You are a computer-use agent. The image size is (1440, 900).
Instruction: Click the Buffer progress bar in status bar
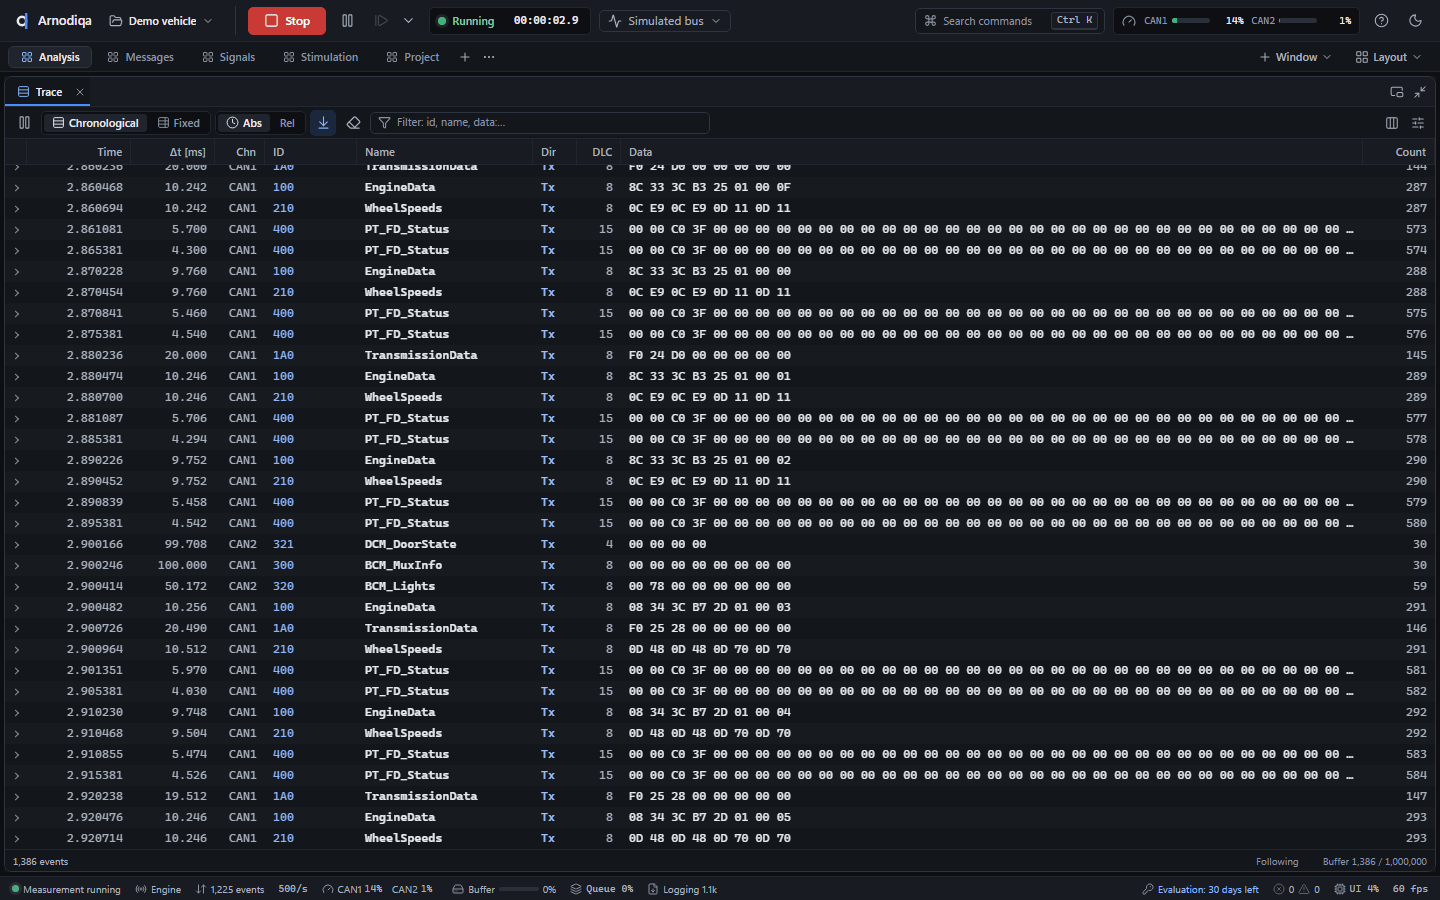(x=519, y=889)
